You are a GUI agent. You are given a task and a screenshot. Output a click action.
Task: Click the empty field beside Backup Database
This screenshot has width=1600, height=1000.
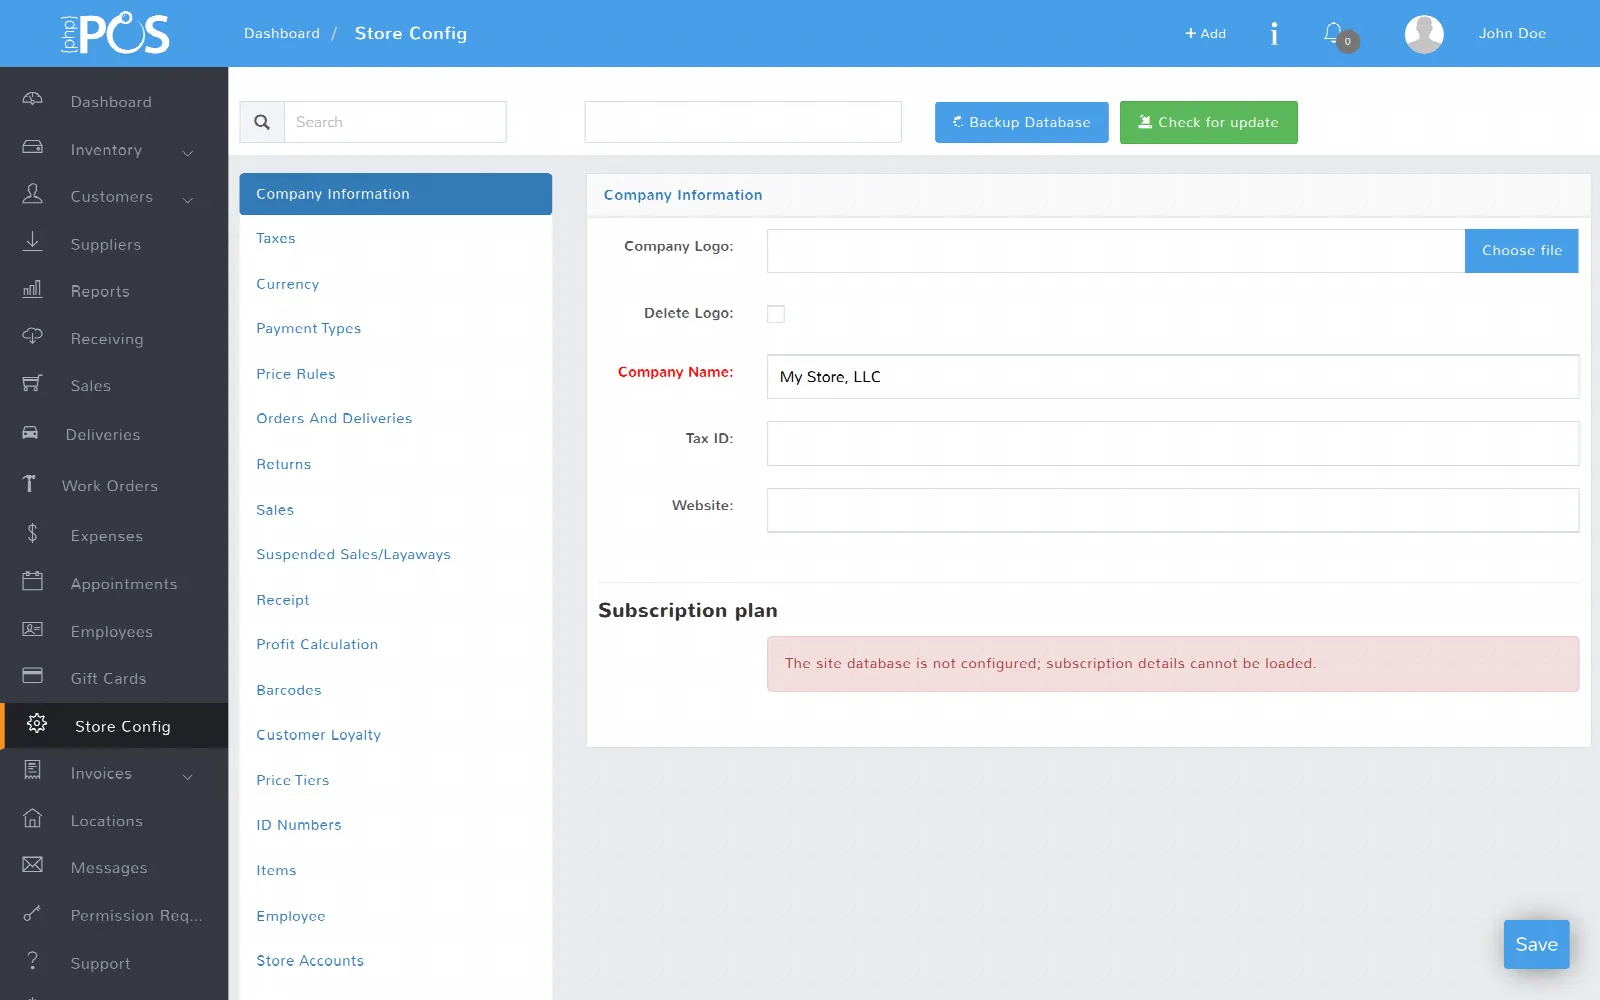point(743,122)
